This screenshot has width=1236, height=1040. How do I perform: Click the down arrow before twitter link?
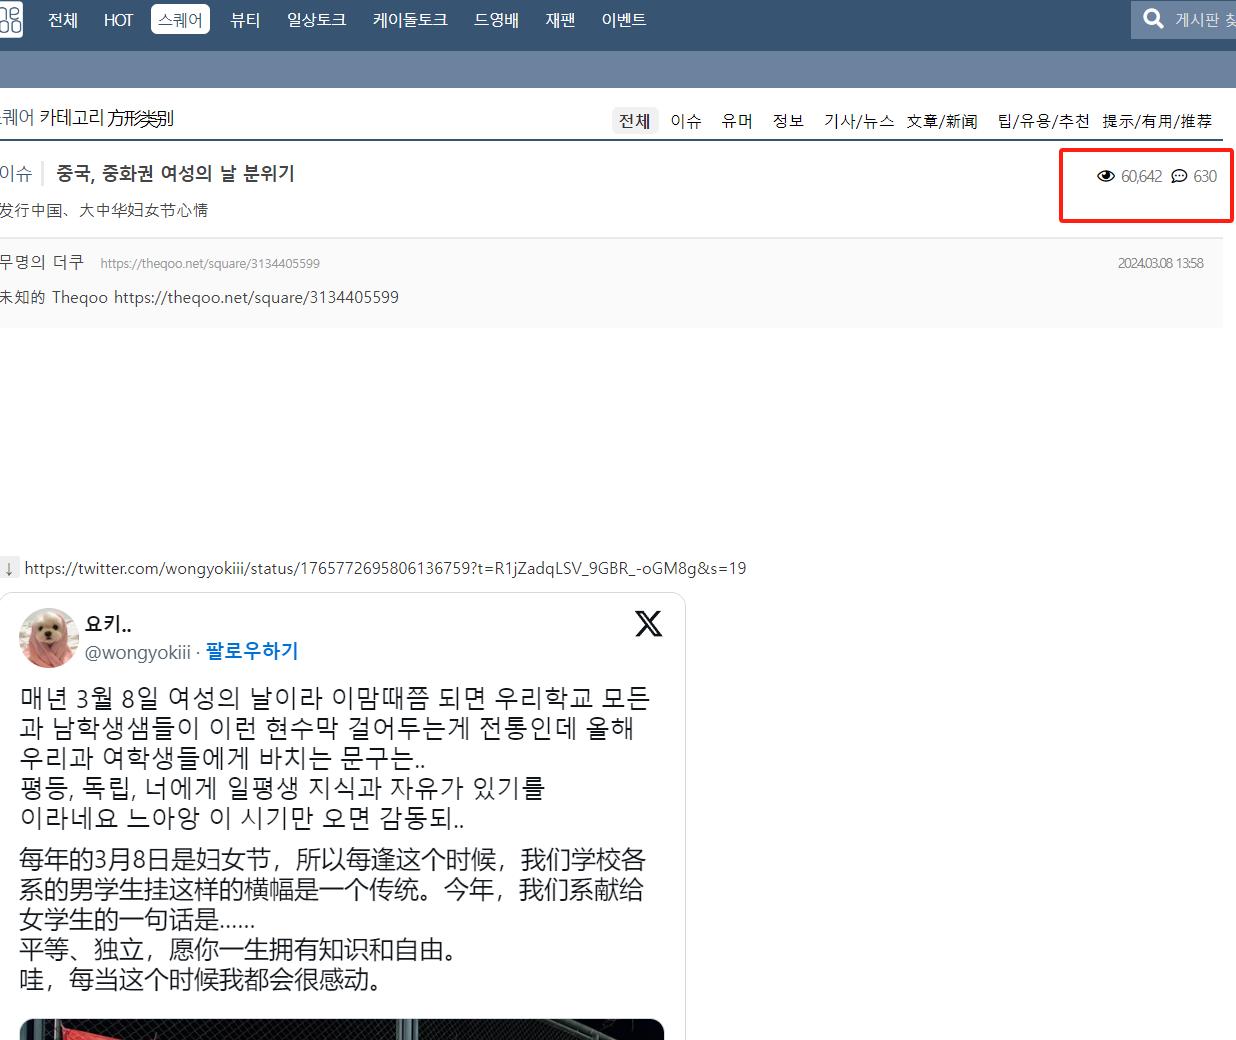pos(9,569)
